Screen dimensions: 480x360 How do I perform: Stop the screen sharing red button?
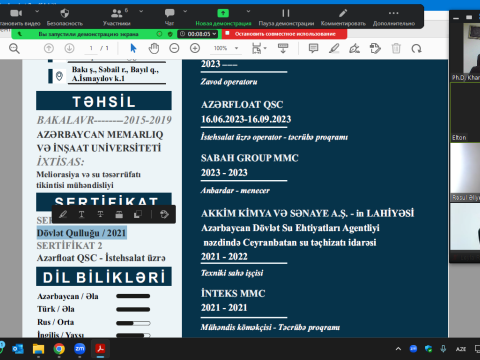pyautogui.click(x=285, y=34)
